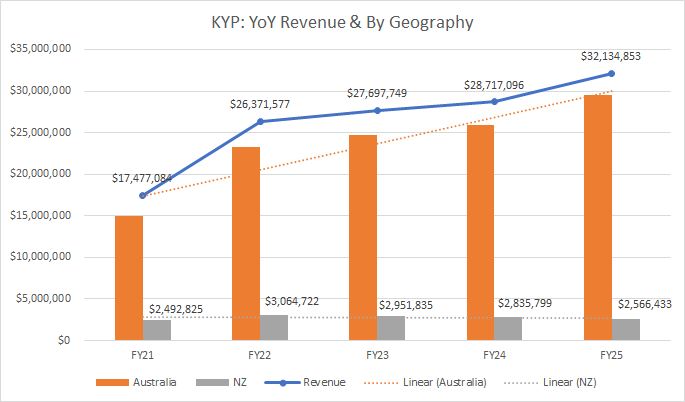Click the $32,134,853 revenue data label
The width and height of the screenshot is (685, 402).
click(612, 56)
